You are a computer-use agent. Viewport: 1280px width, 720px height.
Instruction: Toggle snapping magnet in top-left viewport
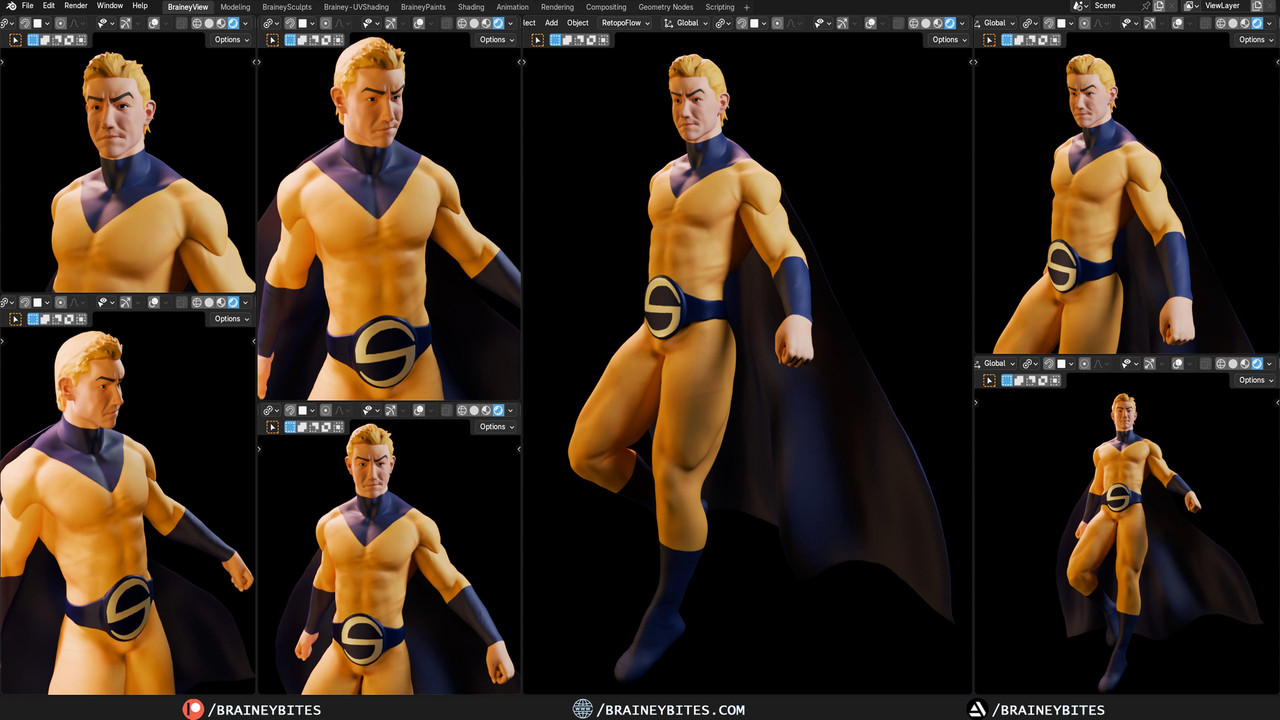pos(25,23)
